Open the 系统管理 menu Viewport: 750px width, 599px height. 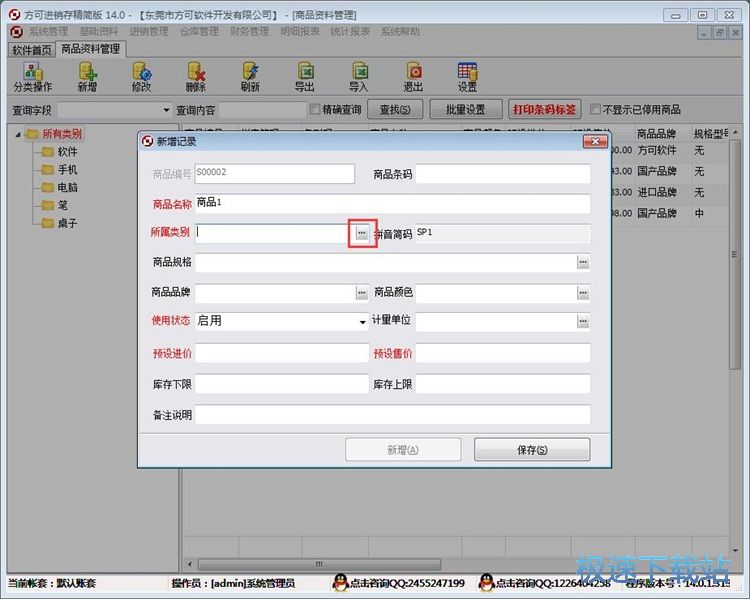[x=49, y=32]
